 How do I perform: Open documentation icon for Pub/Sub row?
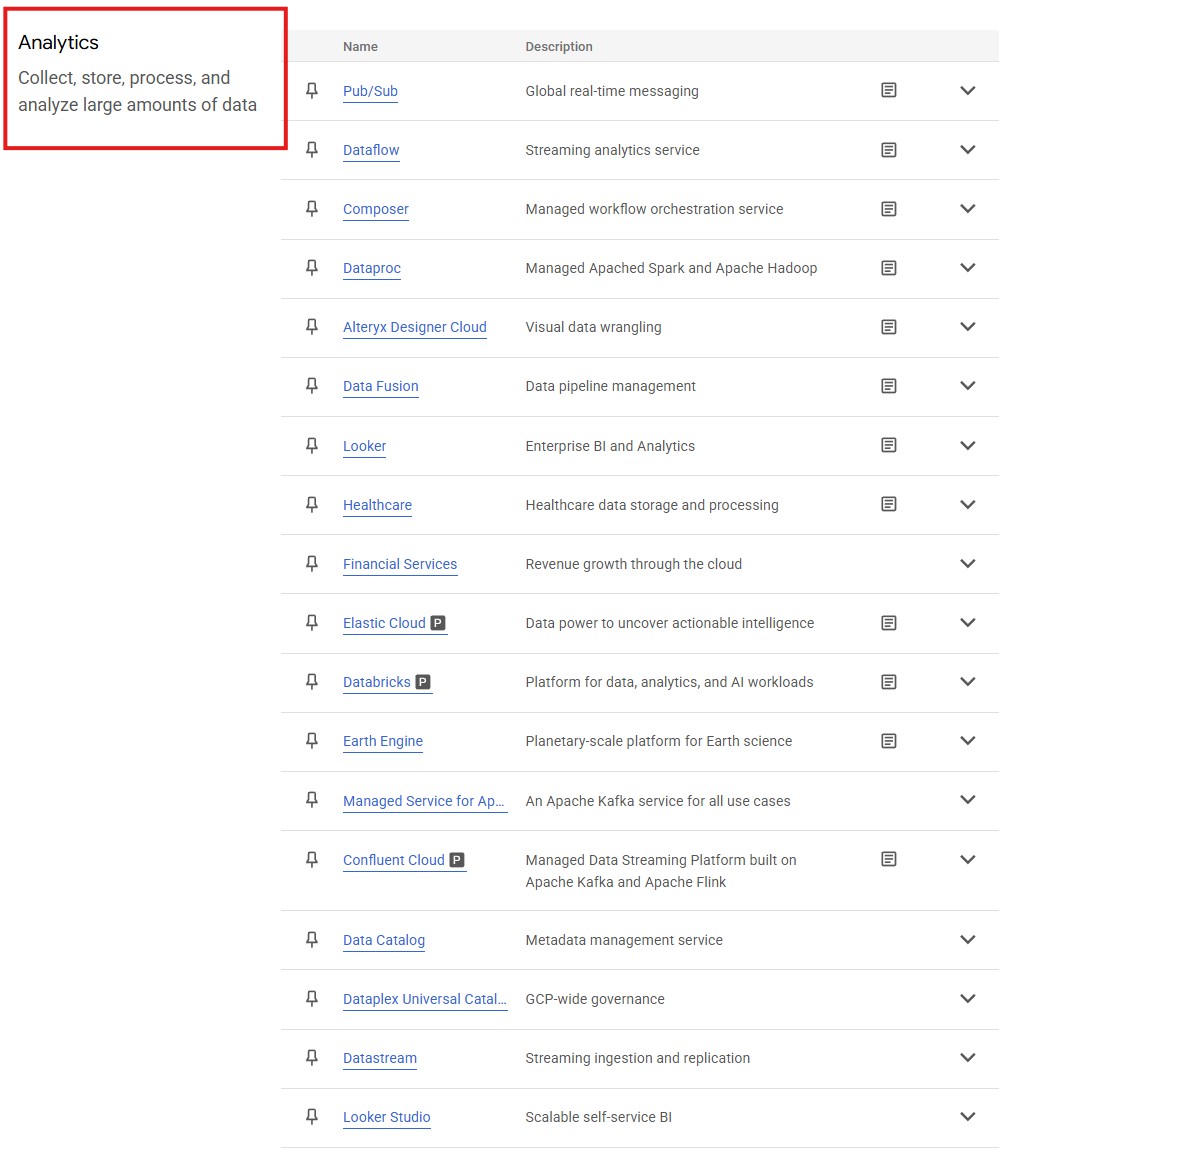tap(888, 91)
